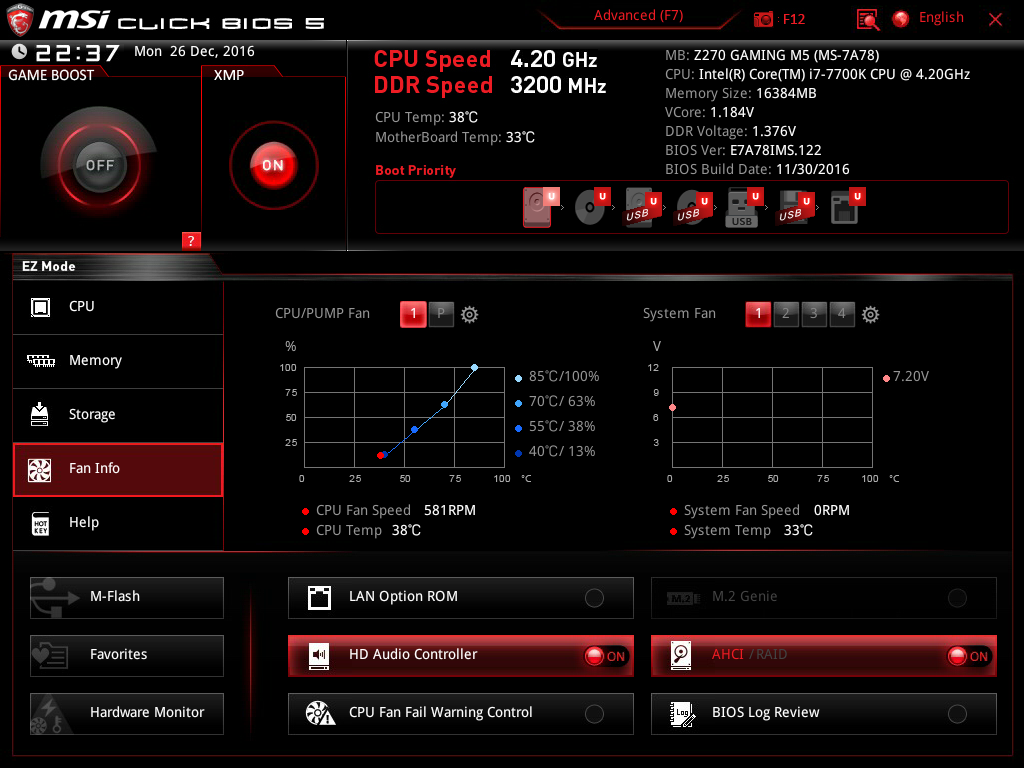The image size is (1024, 768).
Task: Click the MB Z270 GAMING M5 line
Action: click(x=772, y=56)
